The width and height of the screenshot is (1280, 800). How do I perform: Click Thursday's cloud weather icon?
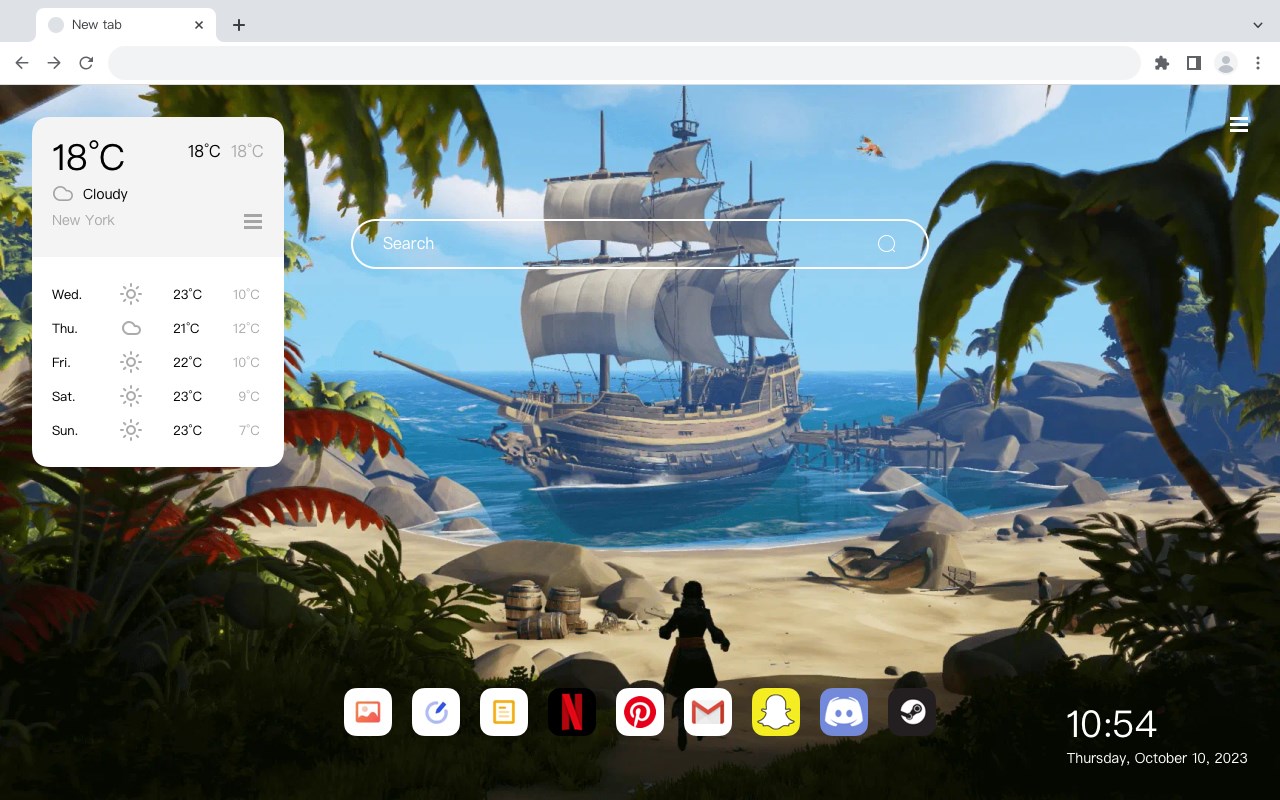[131, 328]
